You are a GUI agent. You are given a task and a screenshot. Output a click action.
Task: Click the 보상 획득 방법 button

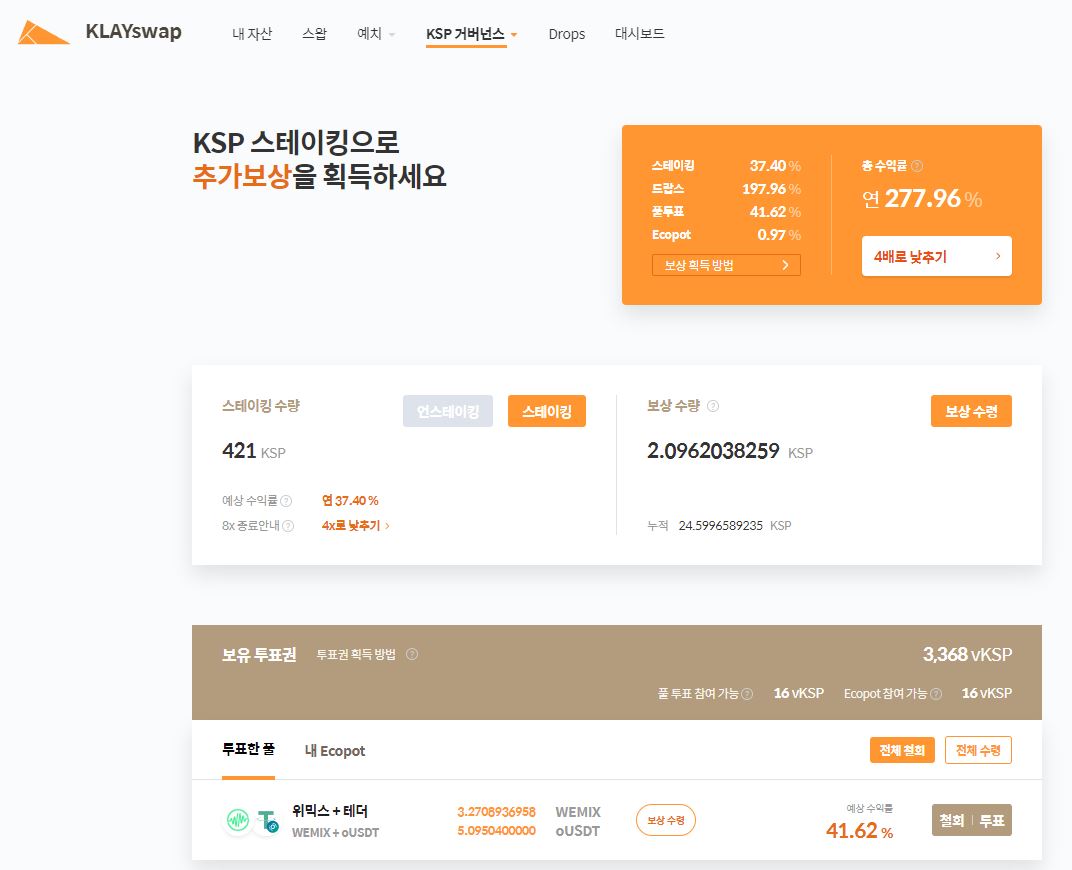[x=726, y=265]
